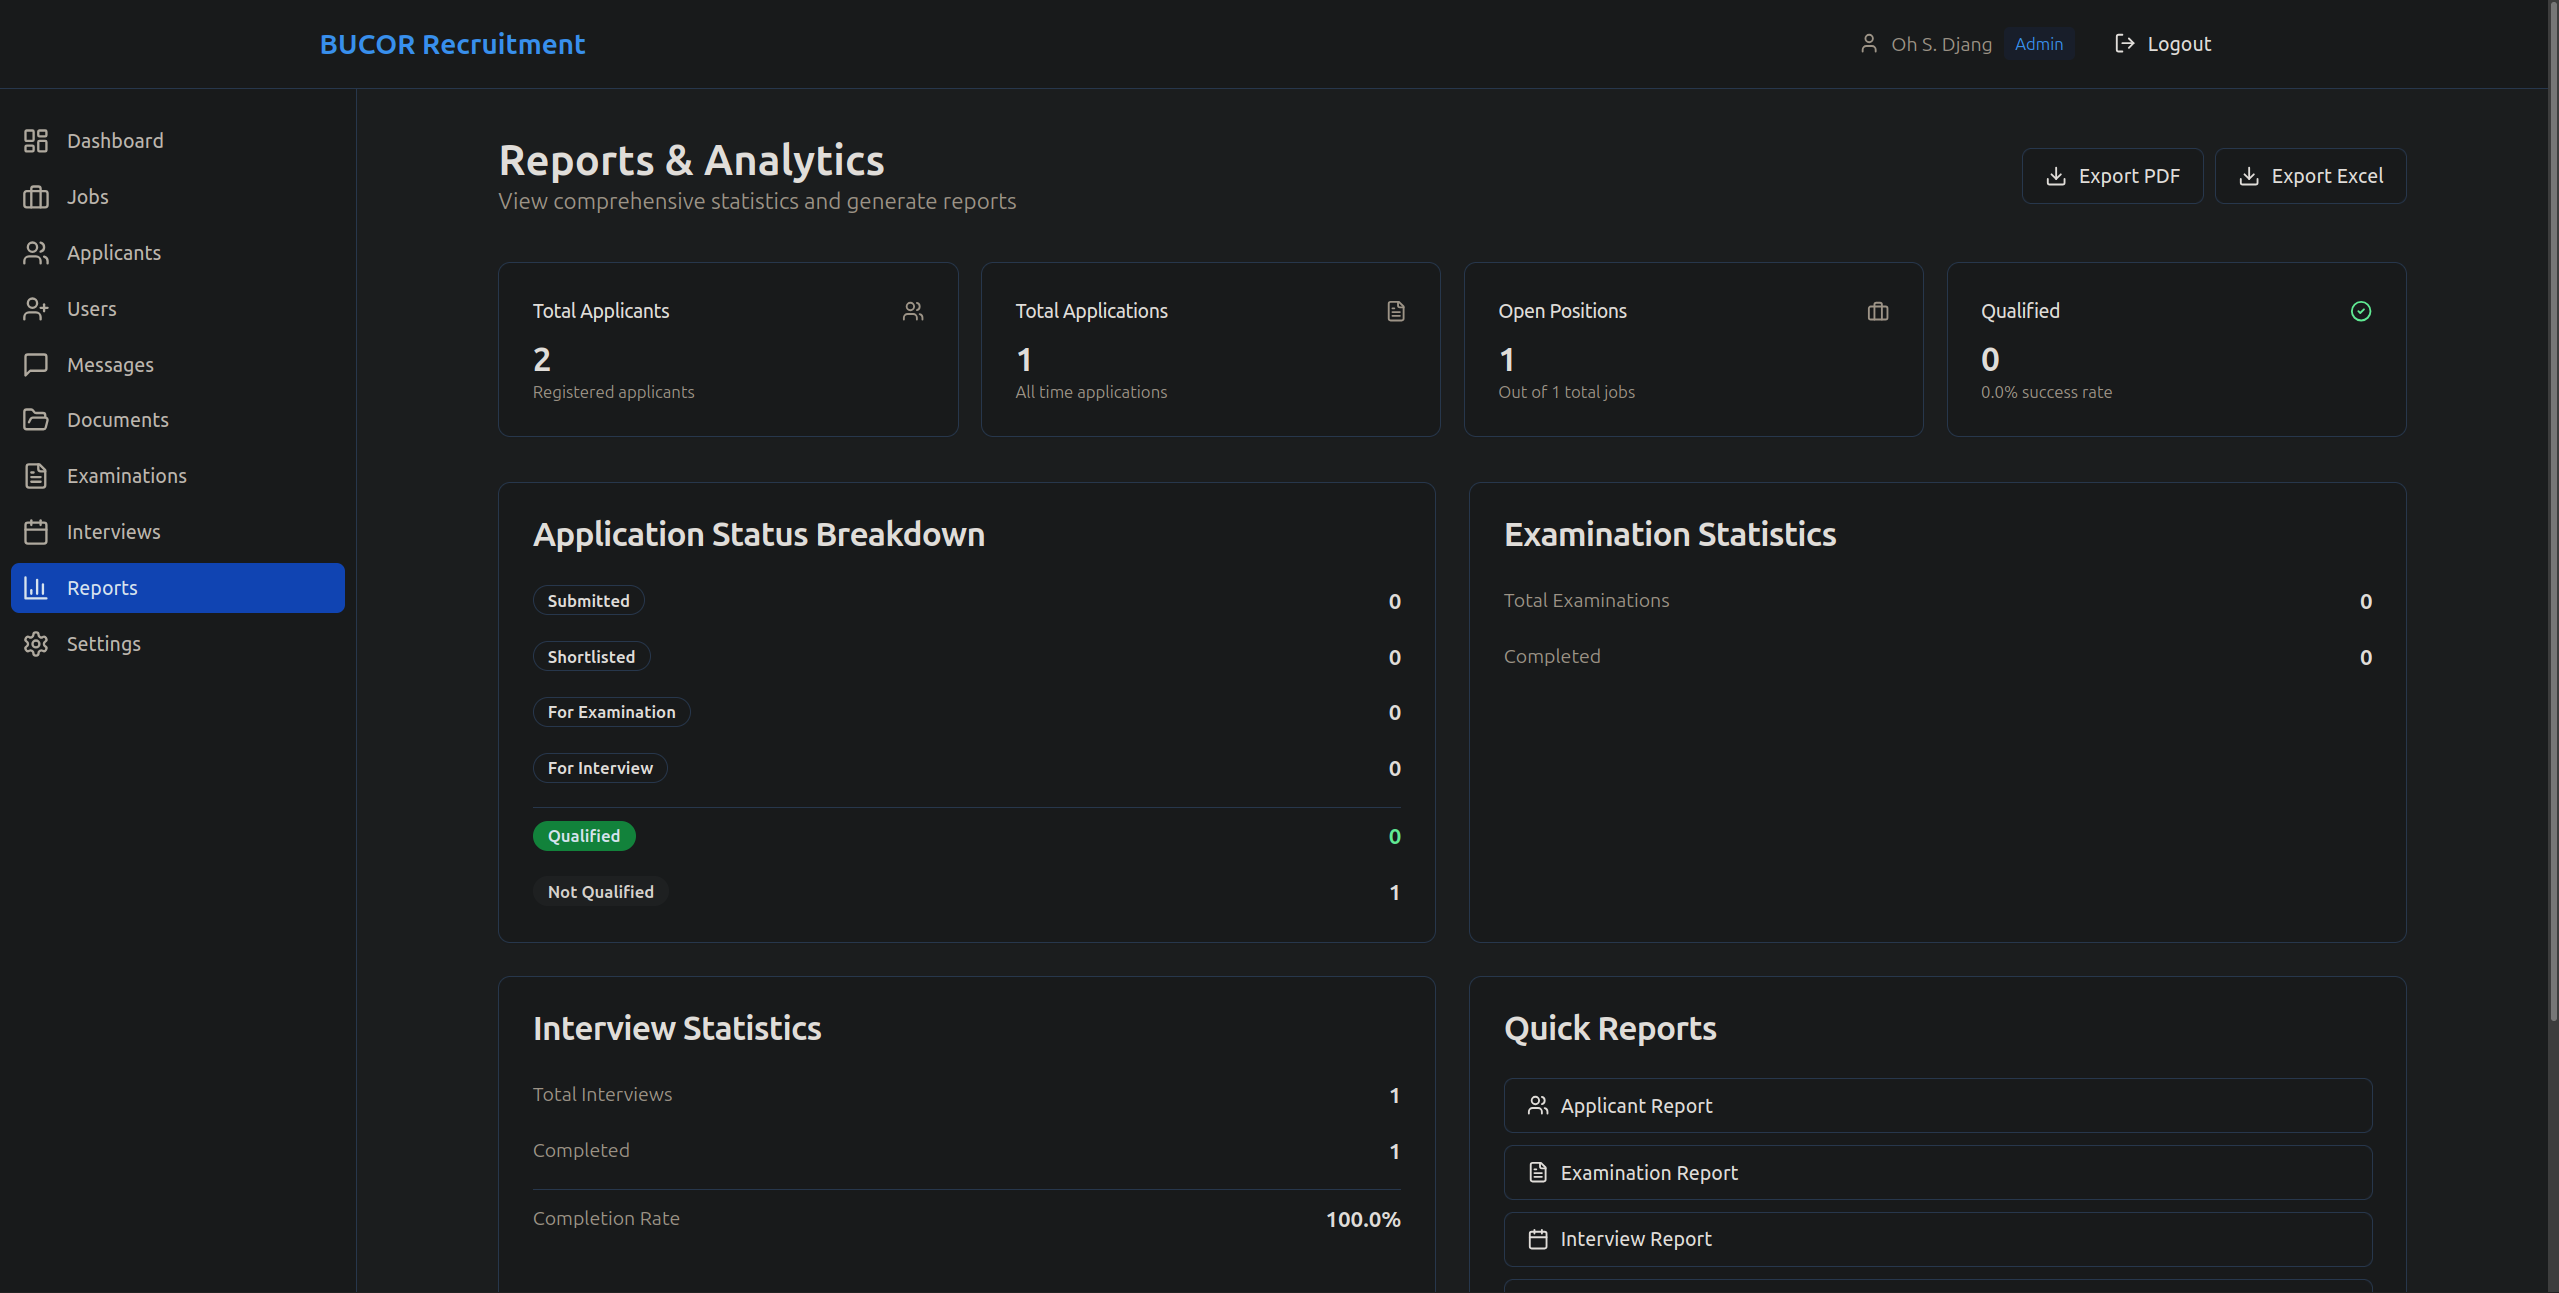Click the Dashboard grid icon in sidebar

36,141
